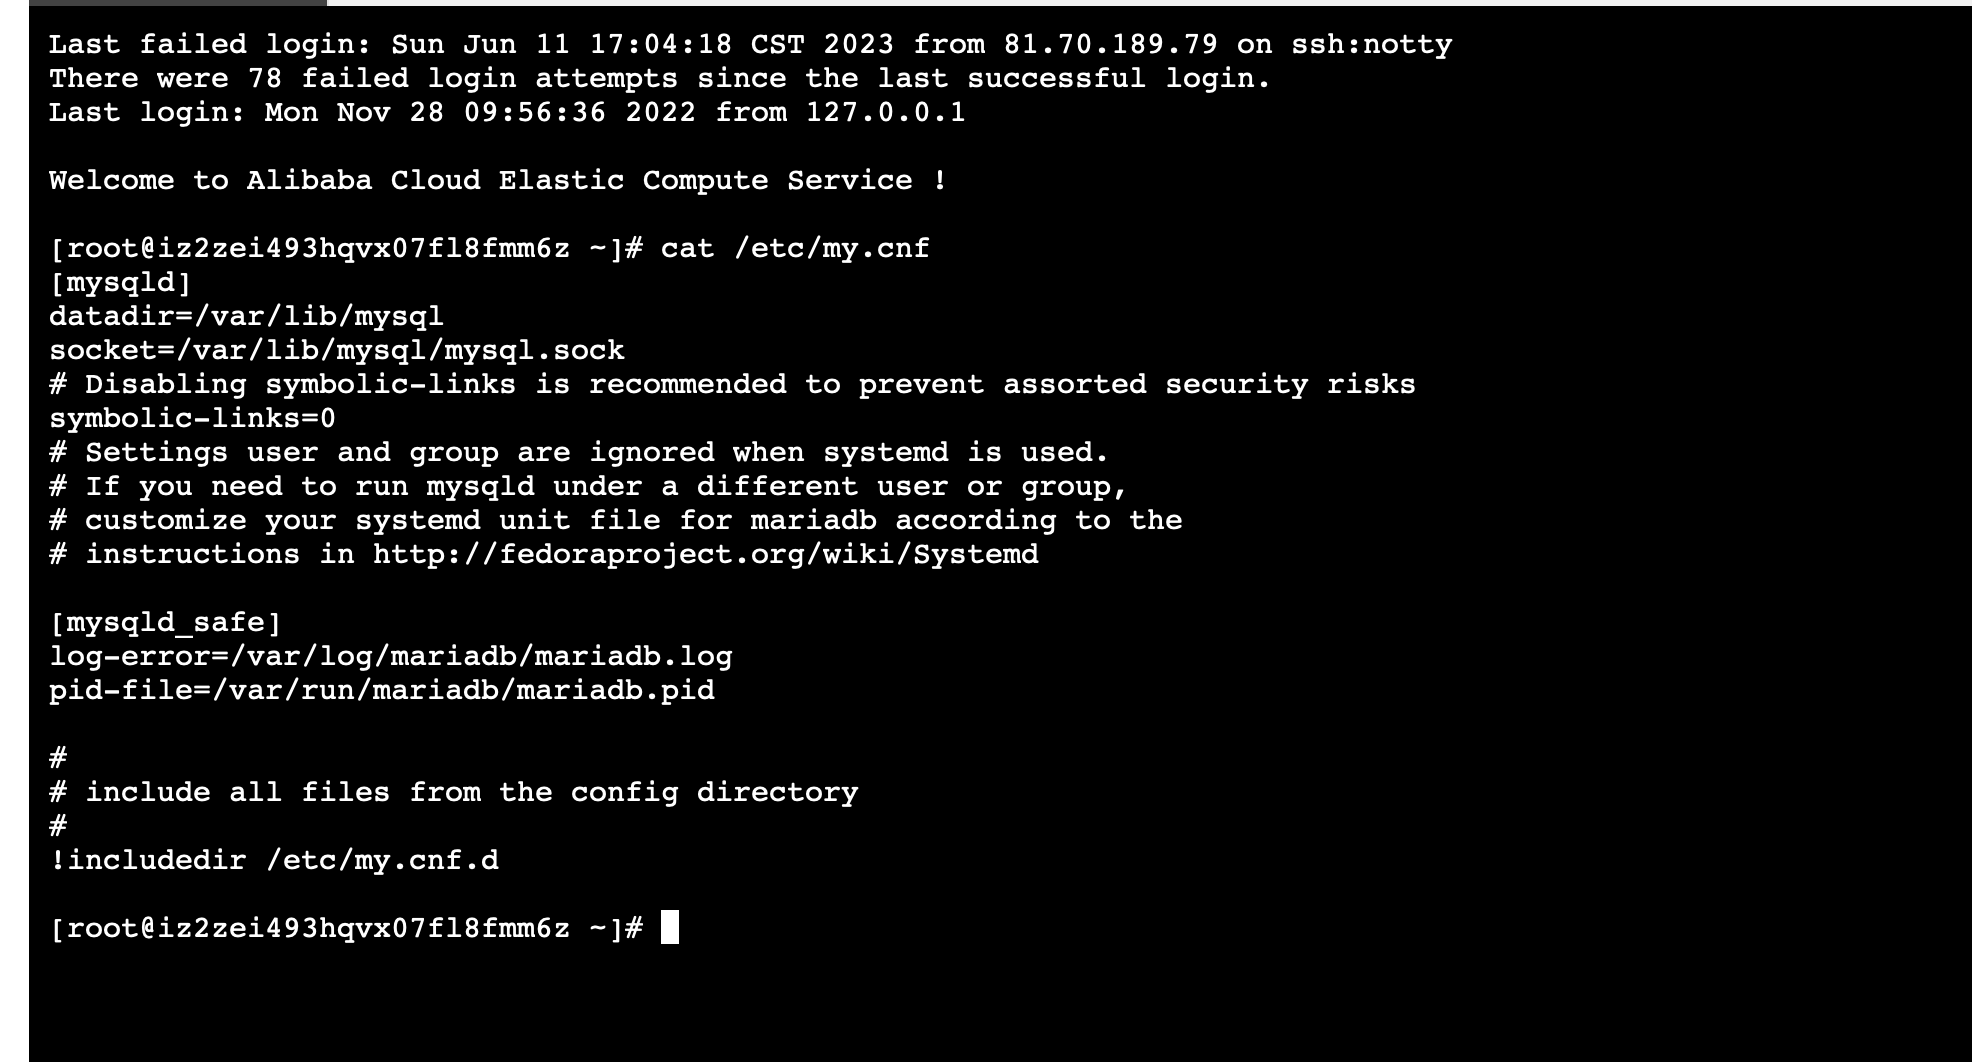The width and height of the screenshot is (1972, 1062).
Task: Click the 'include all files' comment line
Action: click(x=454, y=792)
